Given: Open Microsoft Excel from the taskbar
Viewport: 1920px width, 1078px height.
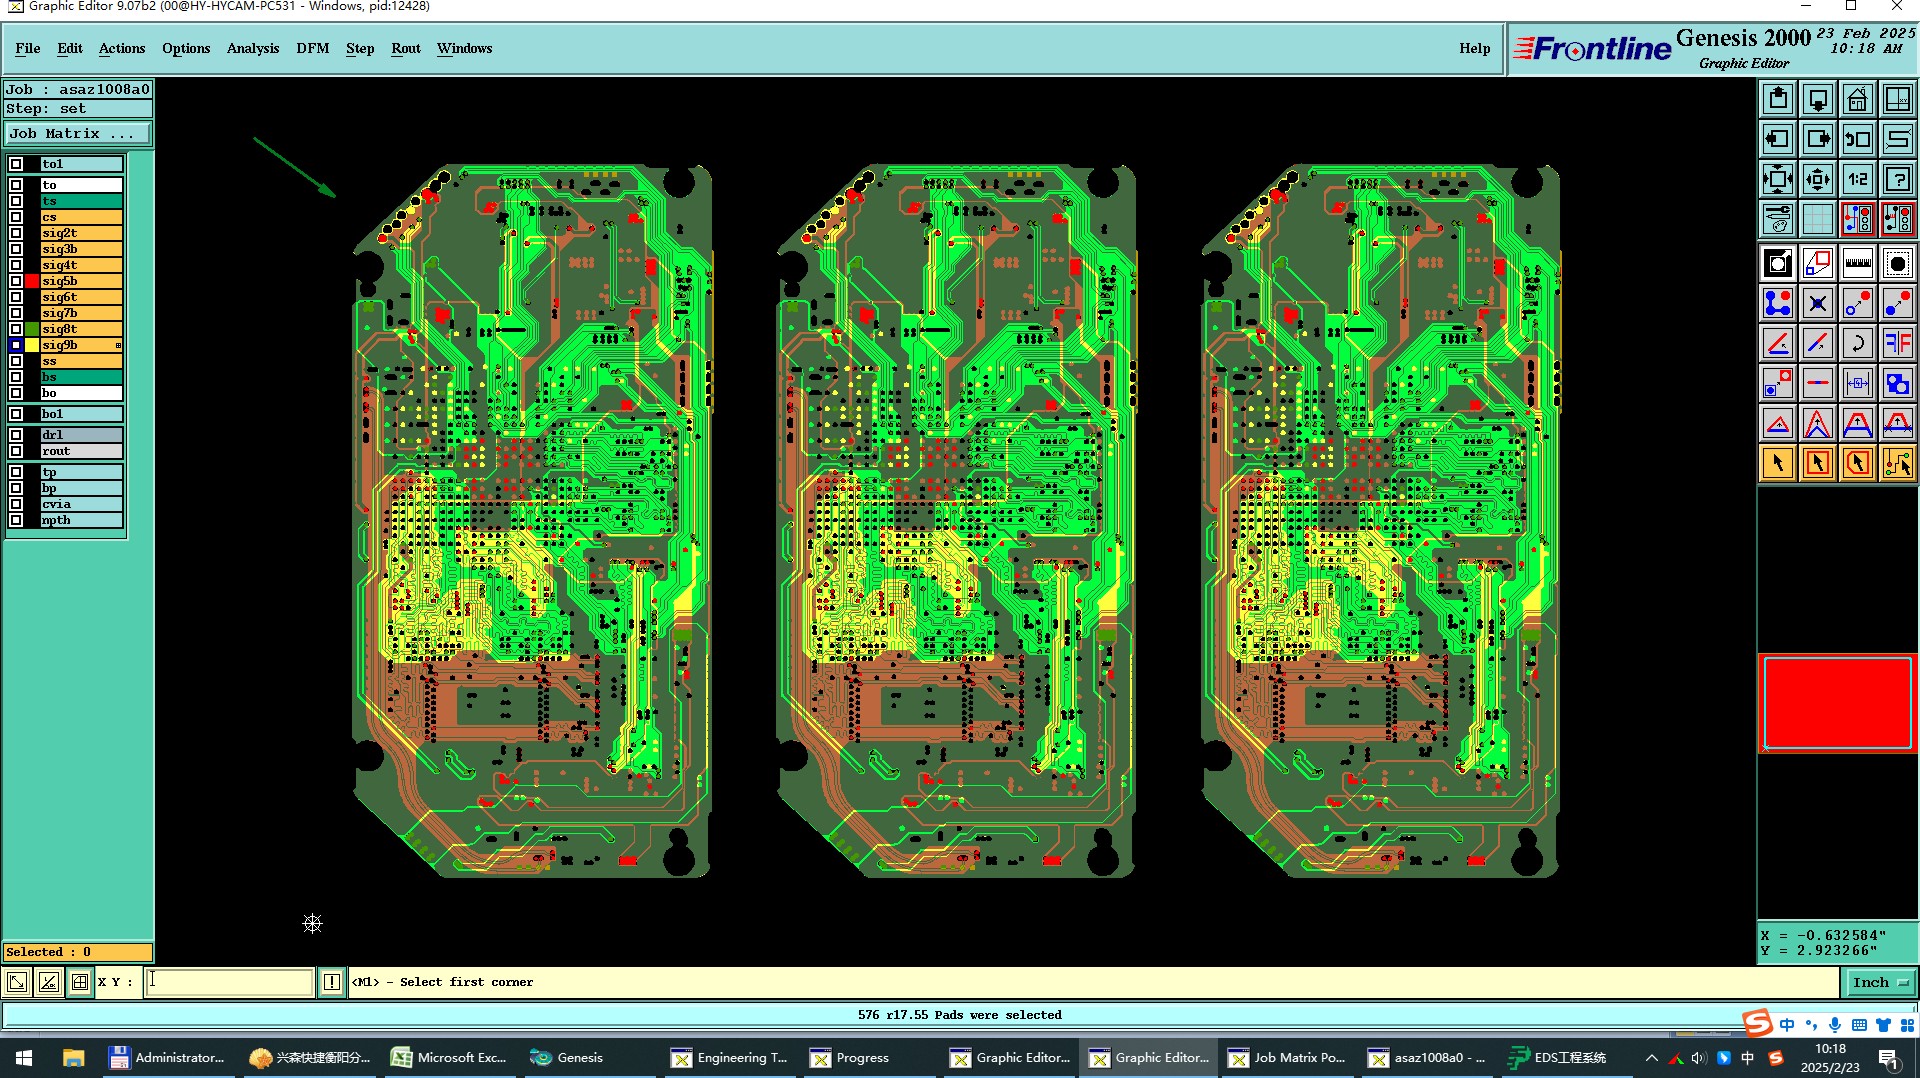Looking at the screenshot, I should coord(449,1057).
